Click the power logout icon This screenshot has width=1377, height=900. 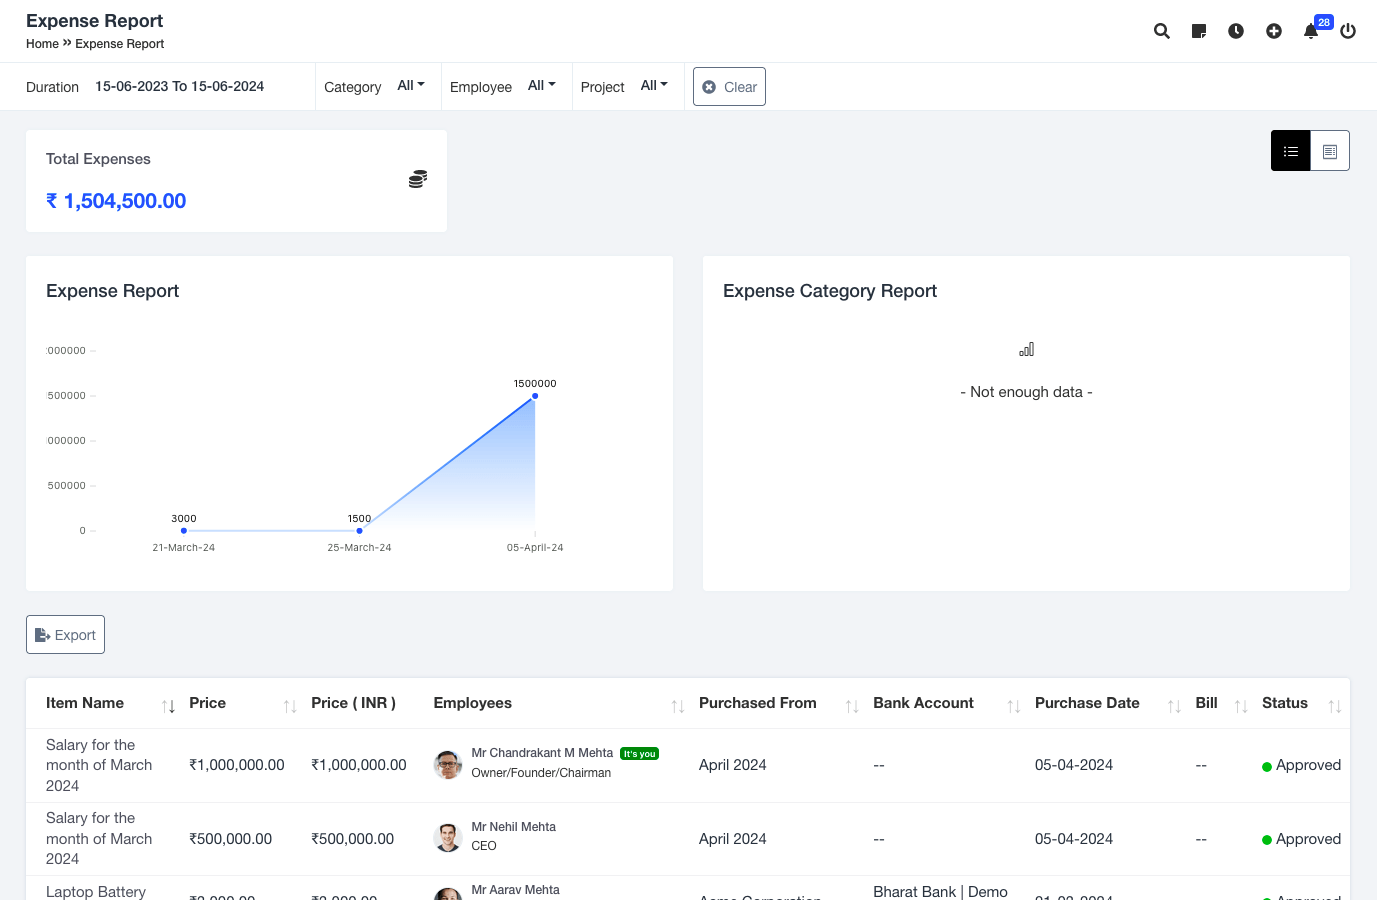click(1348, 31)
